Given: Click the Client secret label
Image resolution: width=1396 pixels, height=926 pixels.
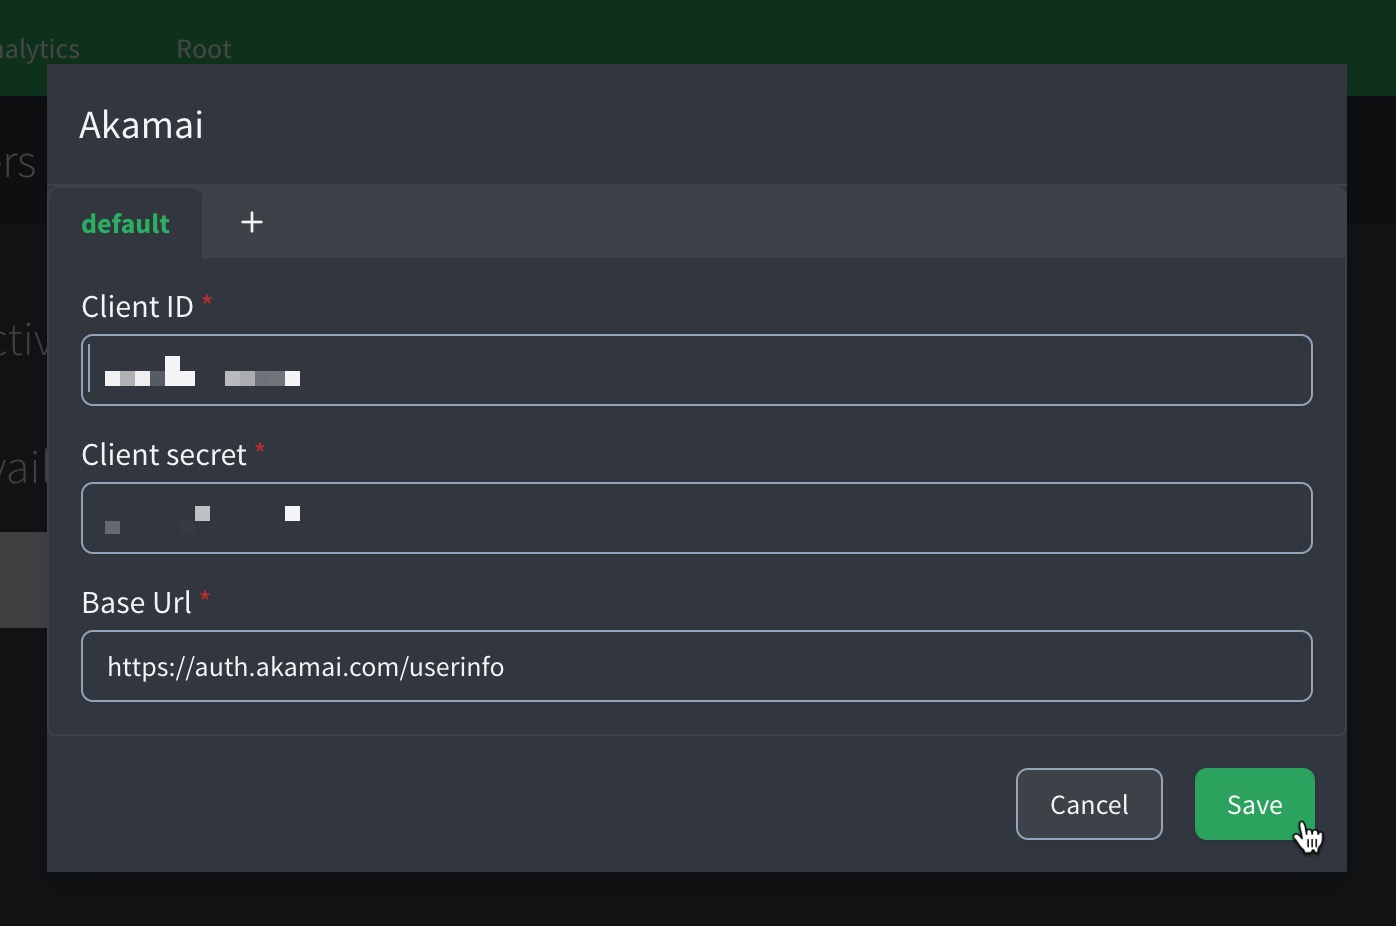Looking at the screenshot, I should click(x=164, y=454).
